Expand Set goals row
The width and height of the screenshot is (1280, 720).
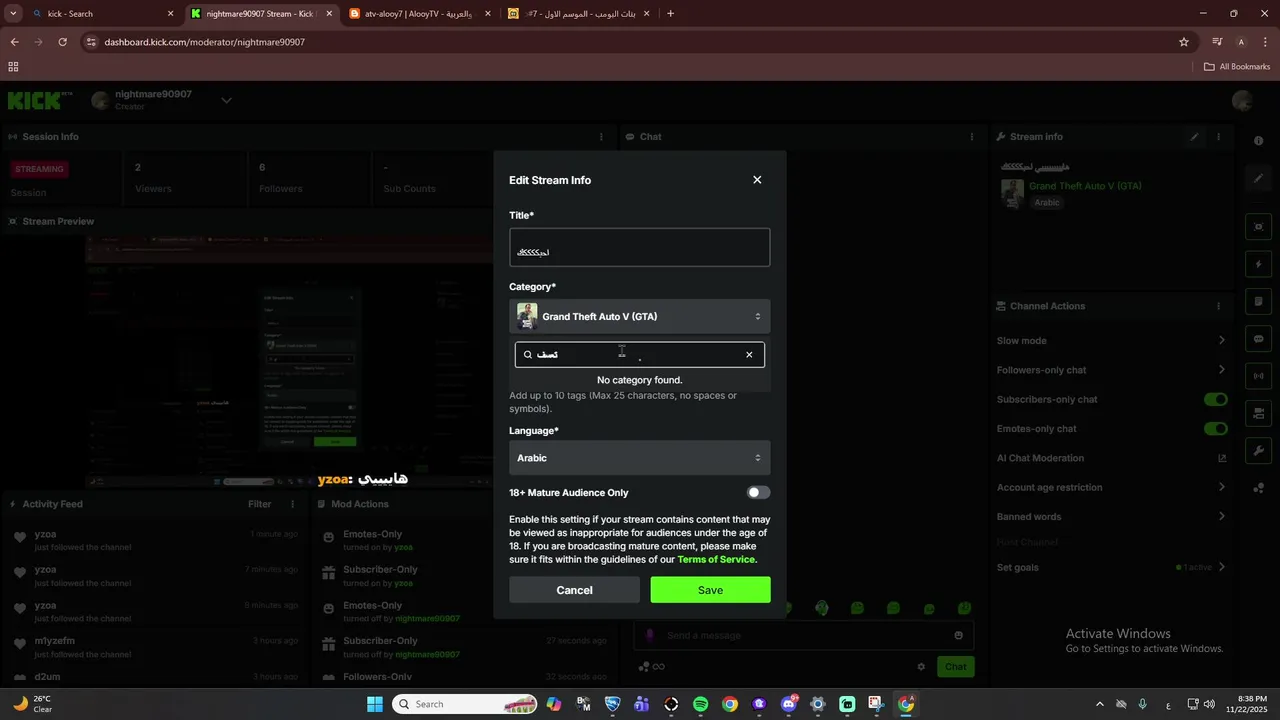(1110, 567)
